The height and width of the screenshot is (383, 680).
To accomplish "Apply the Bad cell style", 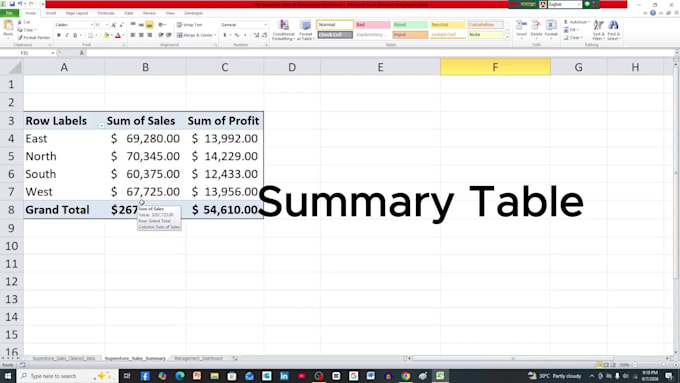I will (373, 25).
